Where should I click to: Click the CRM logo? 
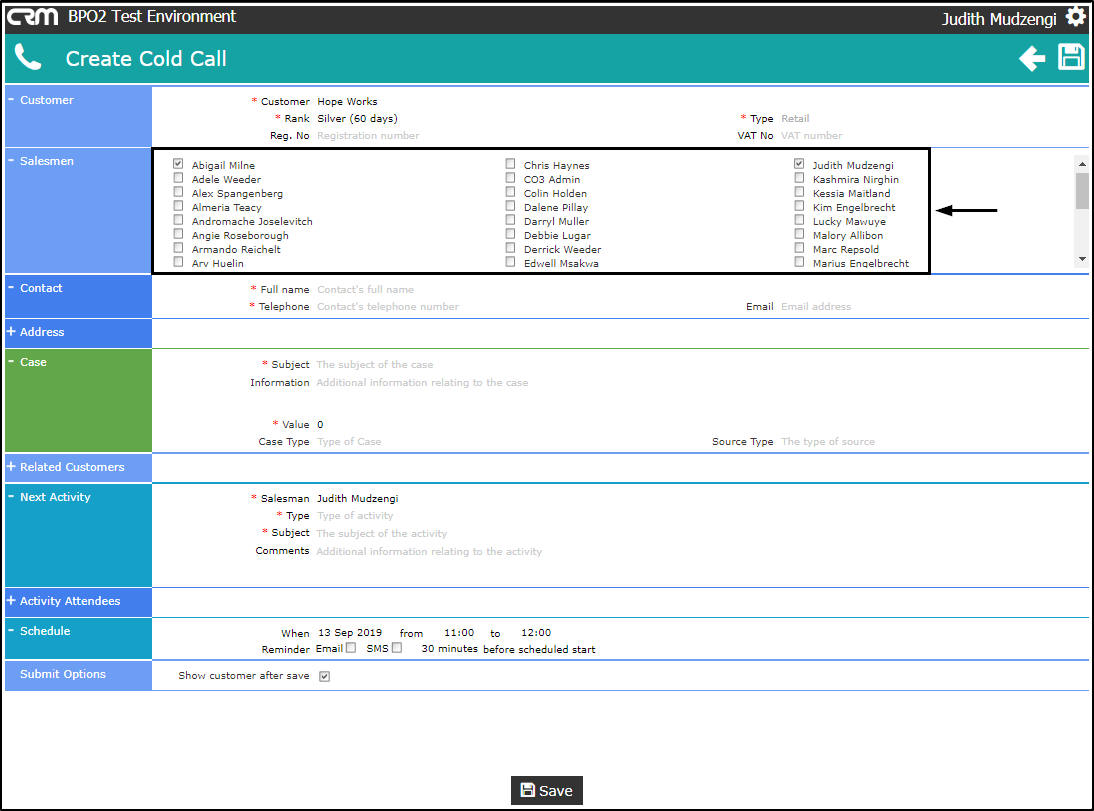click(33, 17)
